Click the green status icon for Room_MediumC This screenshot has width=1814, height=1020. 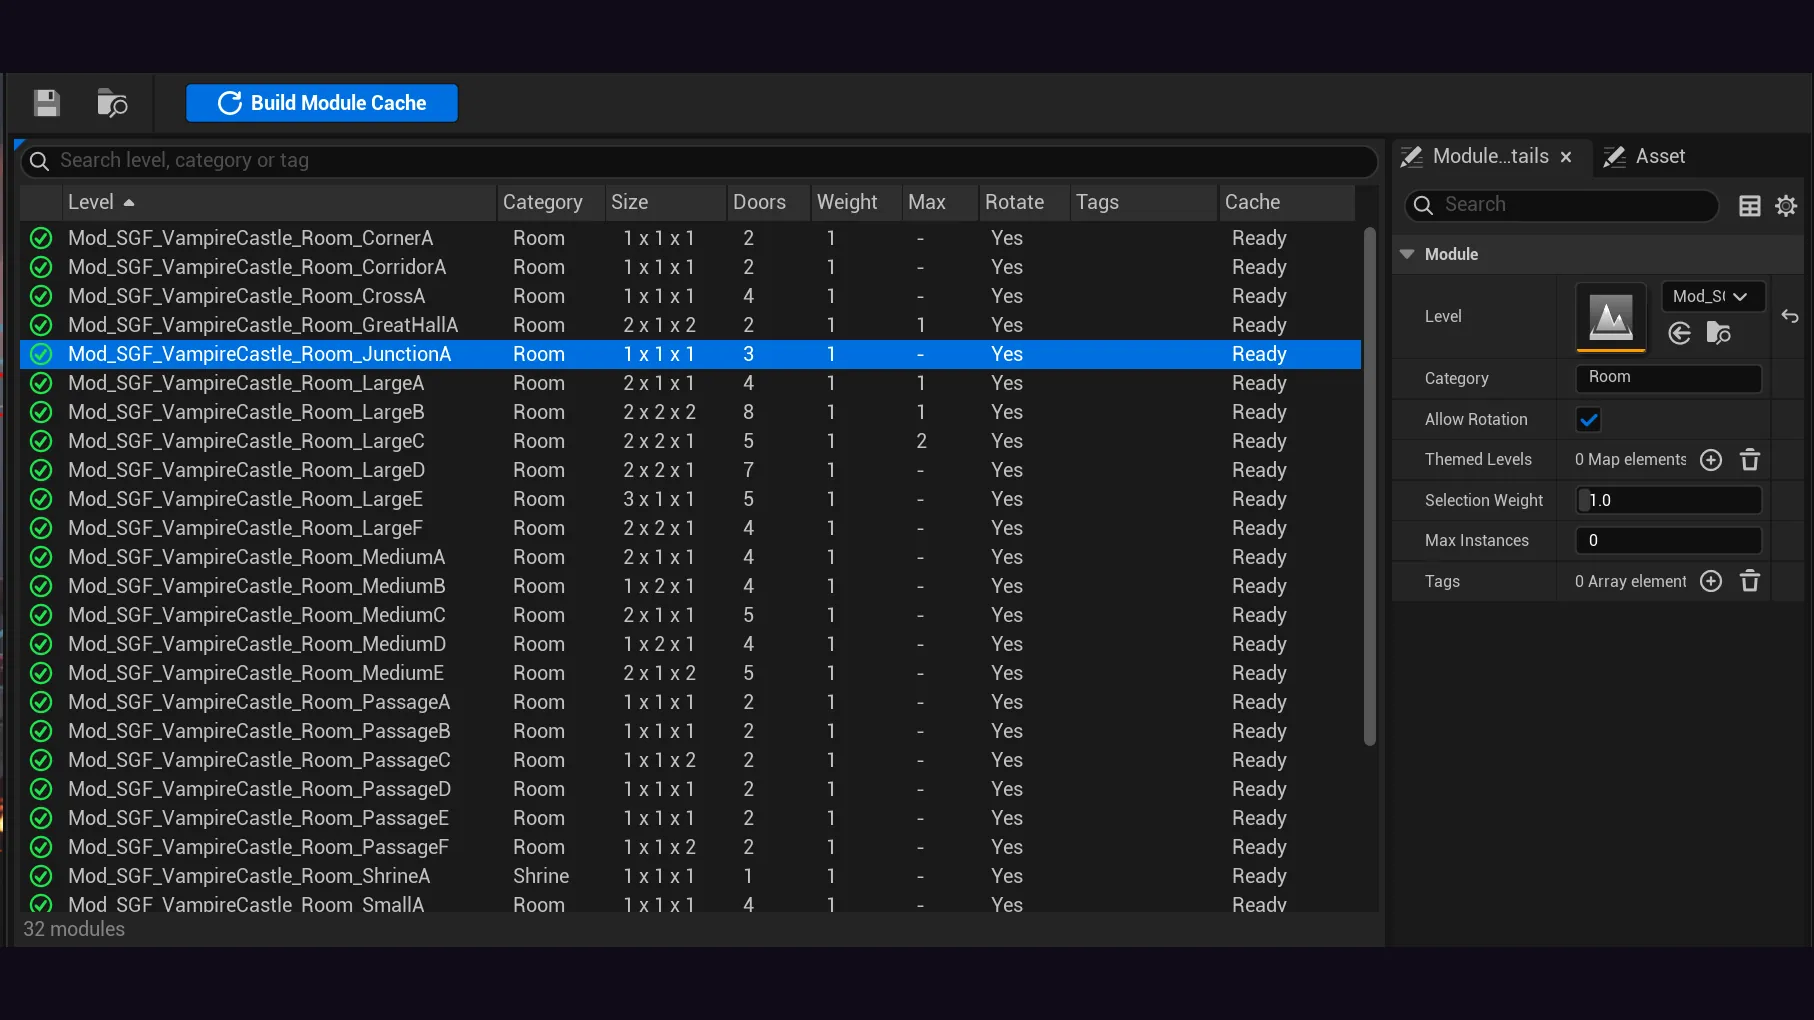pyautogui.click(x=41, y=615)
